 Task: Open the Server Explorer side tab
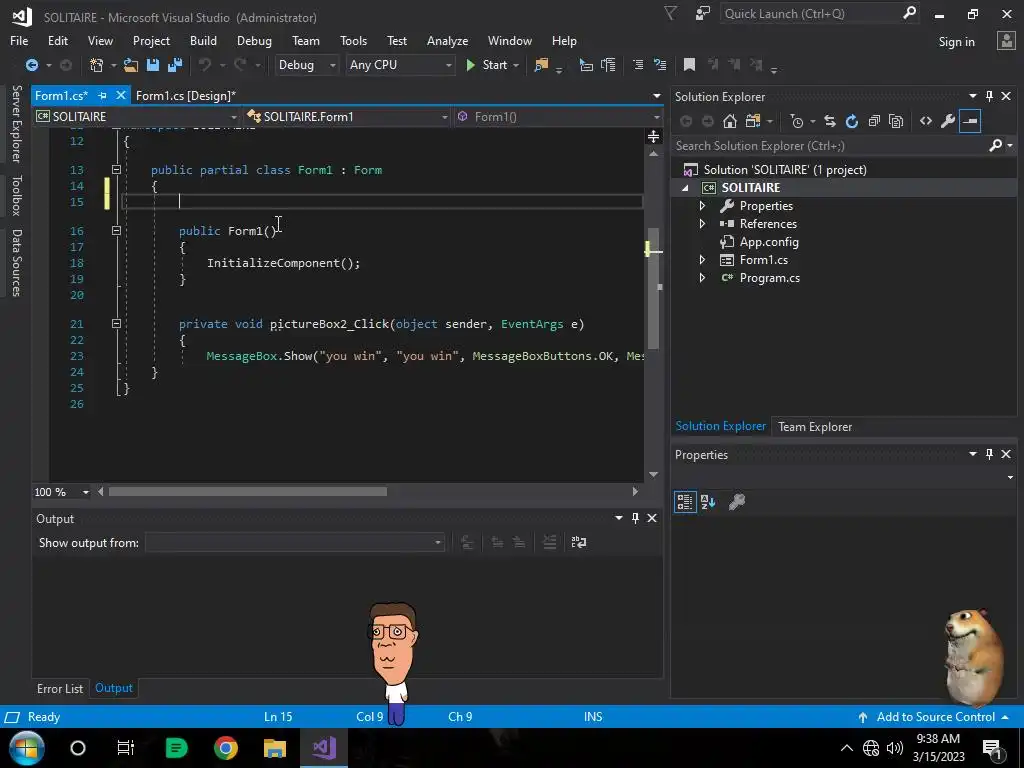pyautogui.click(x=17, y=123)
